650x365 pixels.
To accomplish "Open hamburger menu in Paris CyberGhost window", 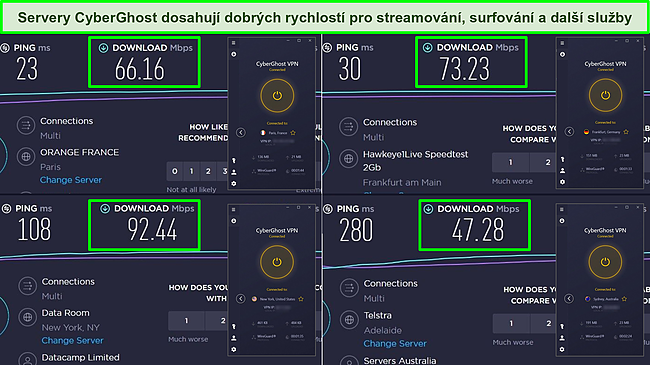I will click(233, 43).
